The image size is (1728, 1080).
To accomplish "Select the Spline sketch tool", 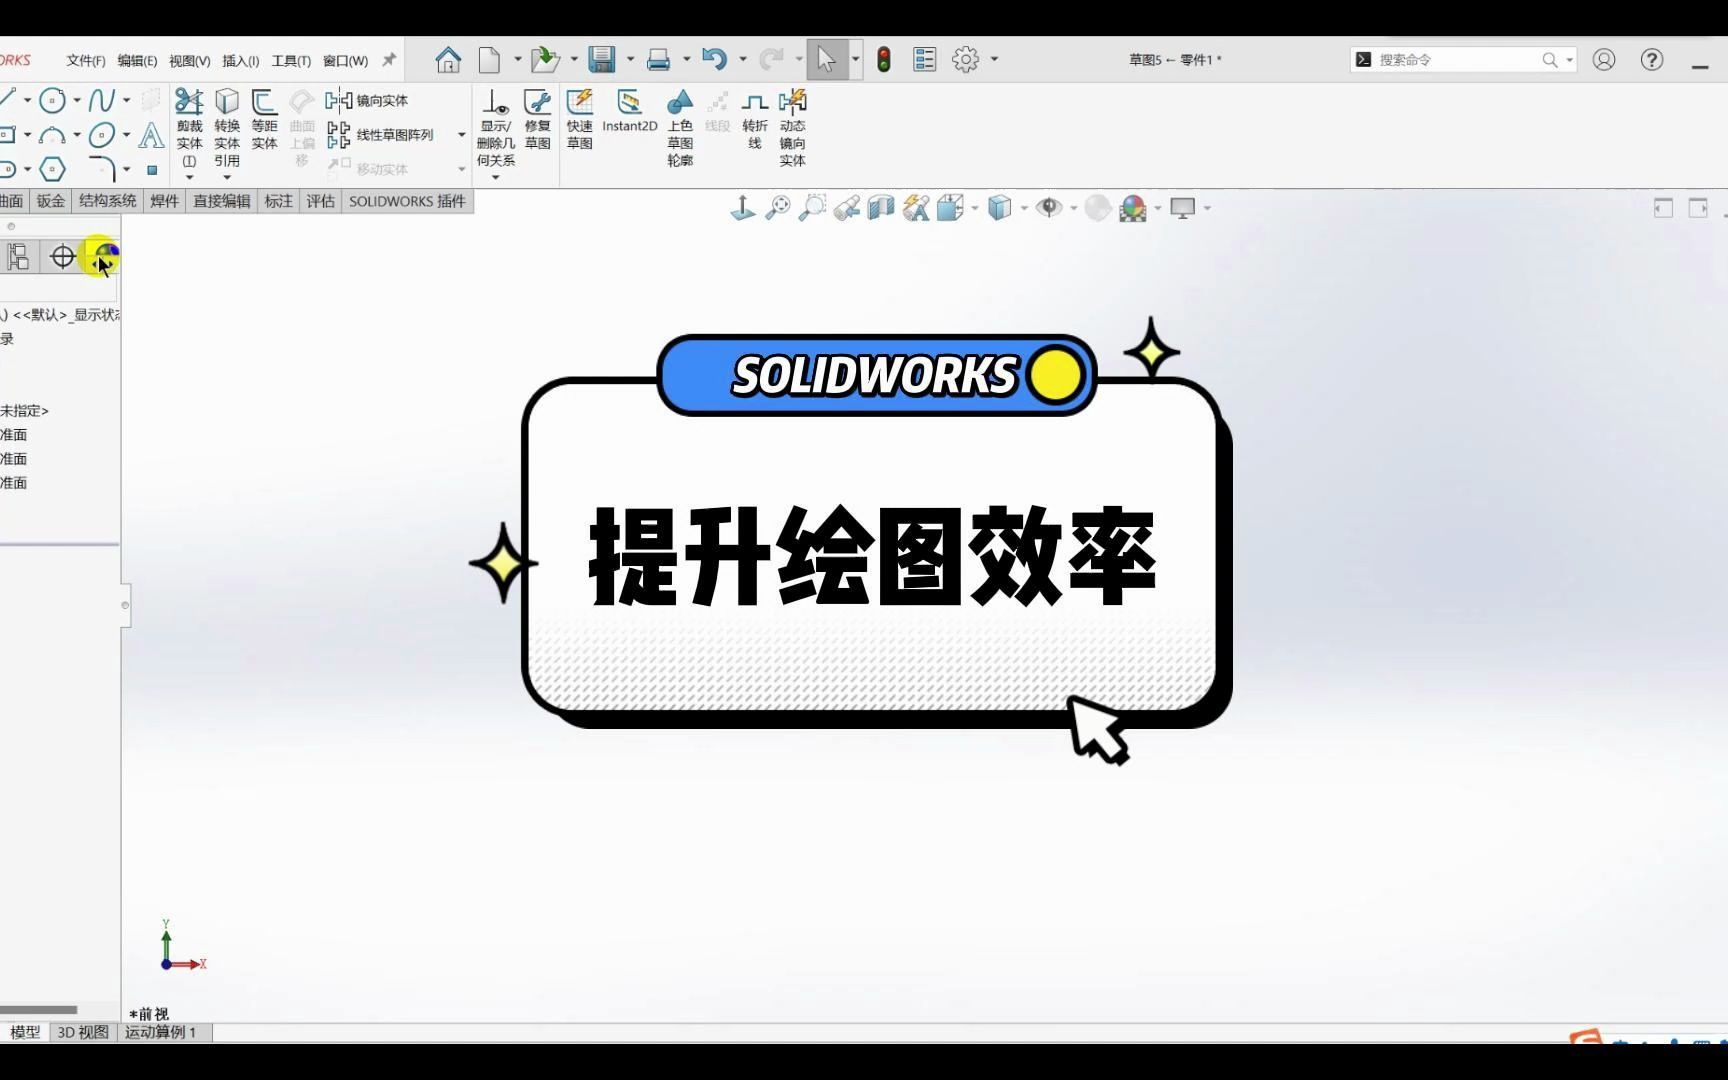I will [x=101, y=100].
